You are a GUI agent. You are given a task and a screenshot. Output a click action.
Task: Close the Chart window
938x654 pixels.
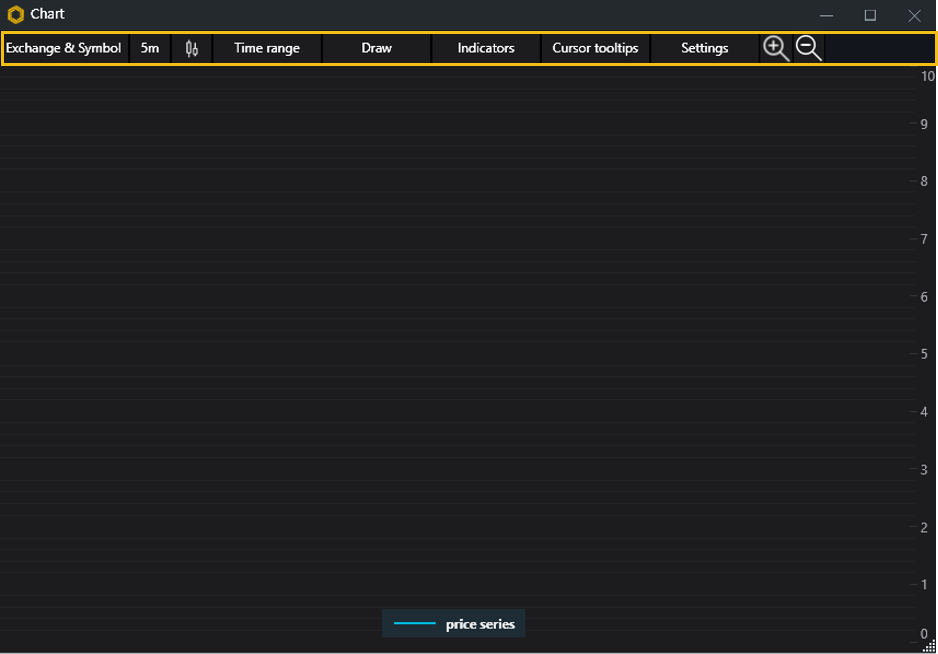tap(915, 16)
